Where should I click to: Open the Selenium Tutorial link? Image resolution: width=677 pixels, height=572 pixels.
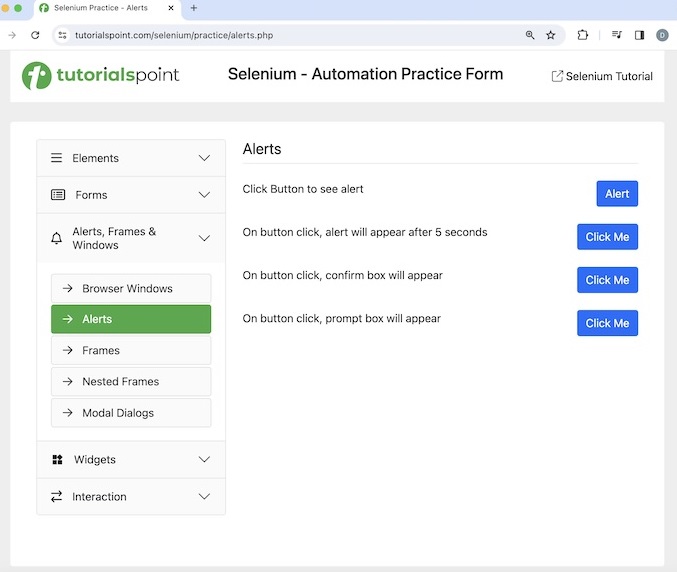coord(602,76)
